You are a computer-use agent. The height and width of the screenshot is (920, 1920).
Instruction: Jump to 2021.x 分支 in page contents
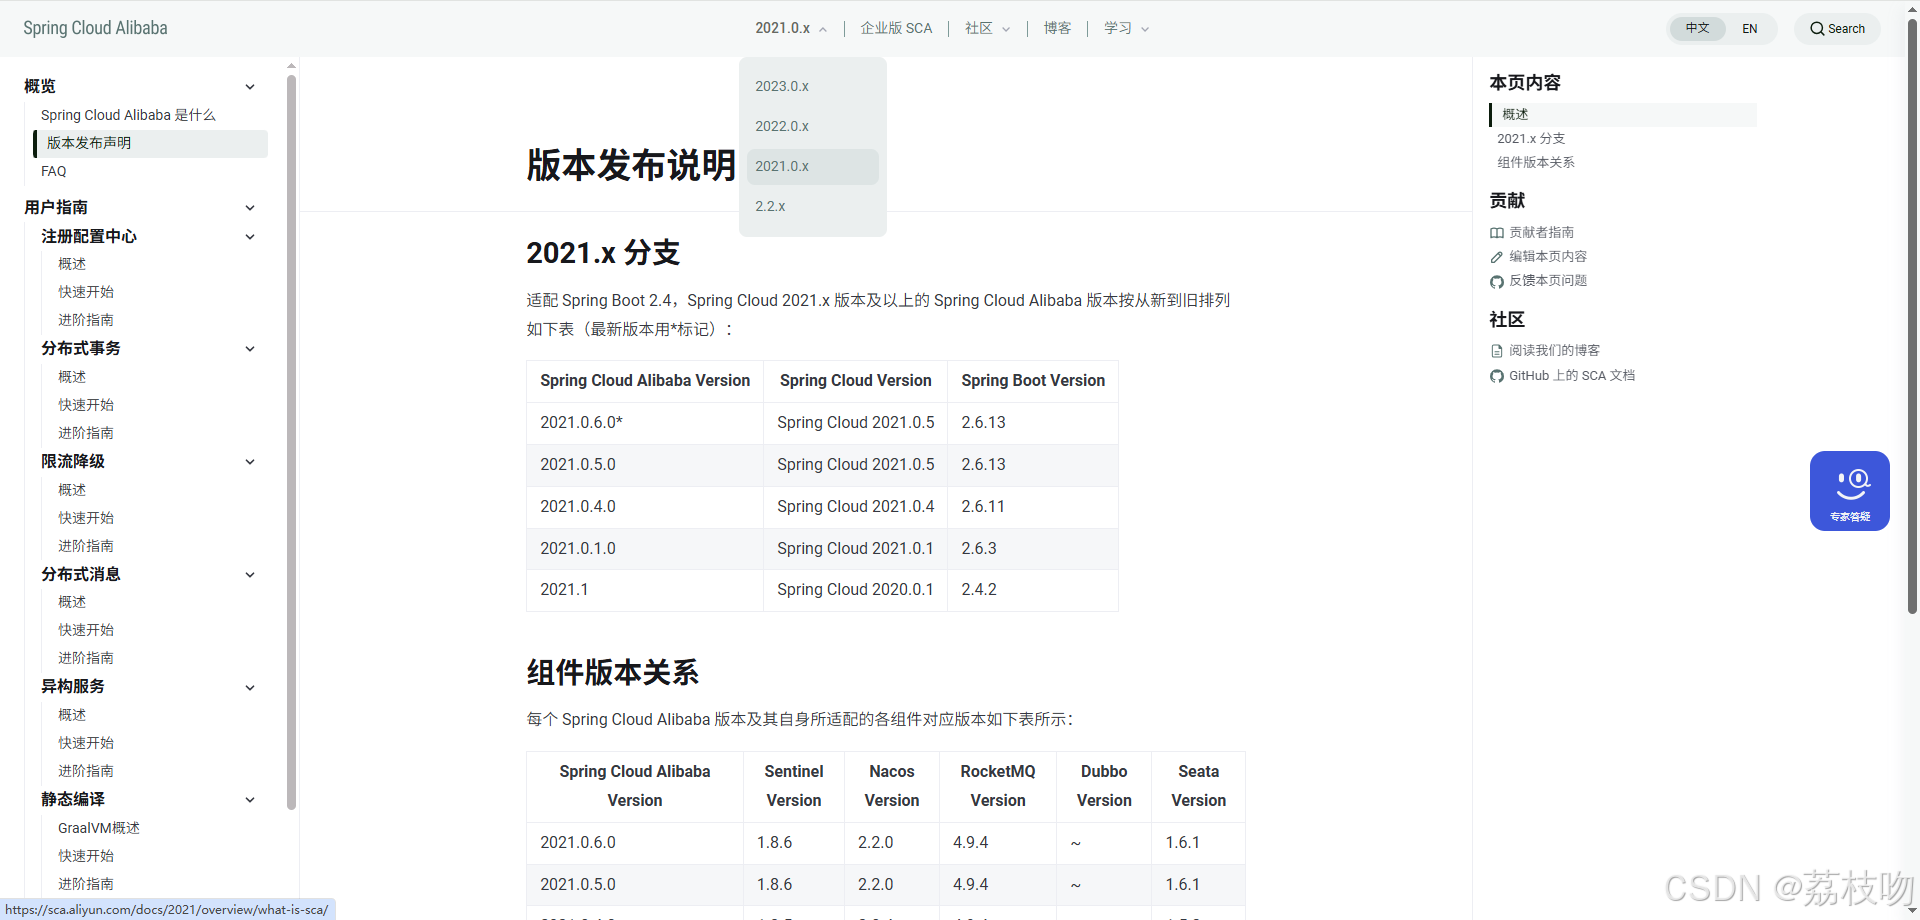click(1531, 139)
